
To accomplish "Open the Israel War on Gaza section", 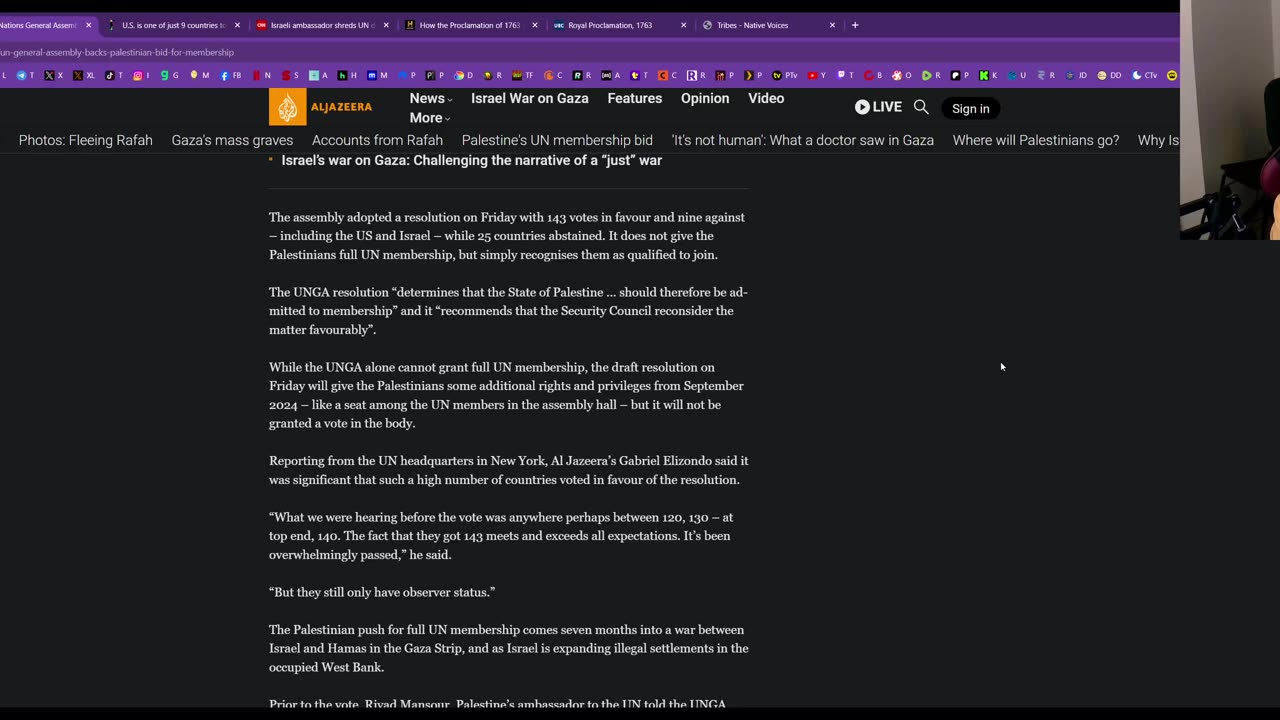I will pyautogui.click(x=530, y=98).
